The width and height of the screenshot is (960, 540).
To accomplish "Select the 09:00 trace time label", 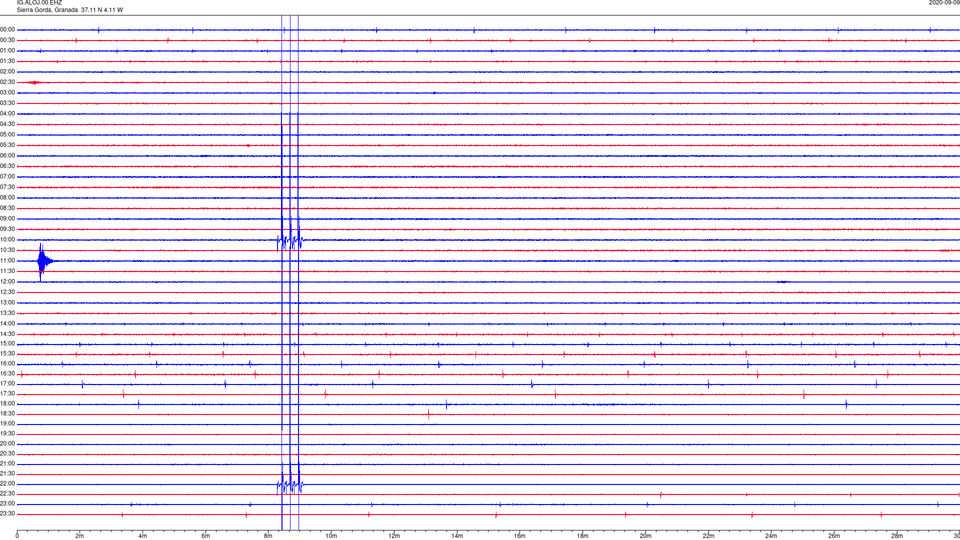I will [x=7, y=219].
